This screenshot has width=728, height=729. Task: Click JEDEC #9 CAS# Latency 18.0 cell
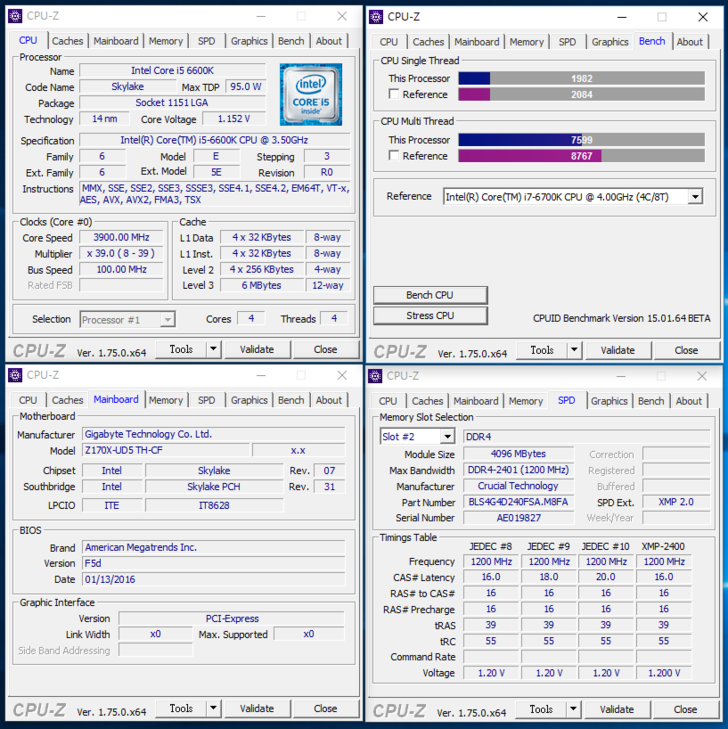[549, 577]
